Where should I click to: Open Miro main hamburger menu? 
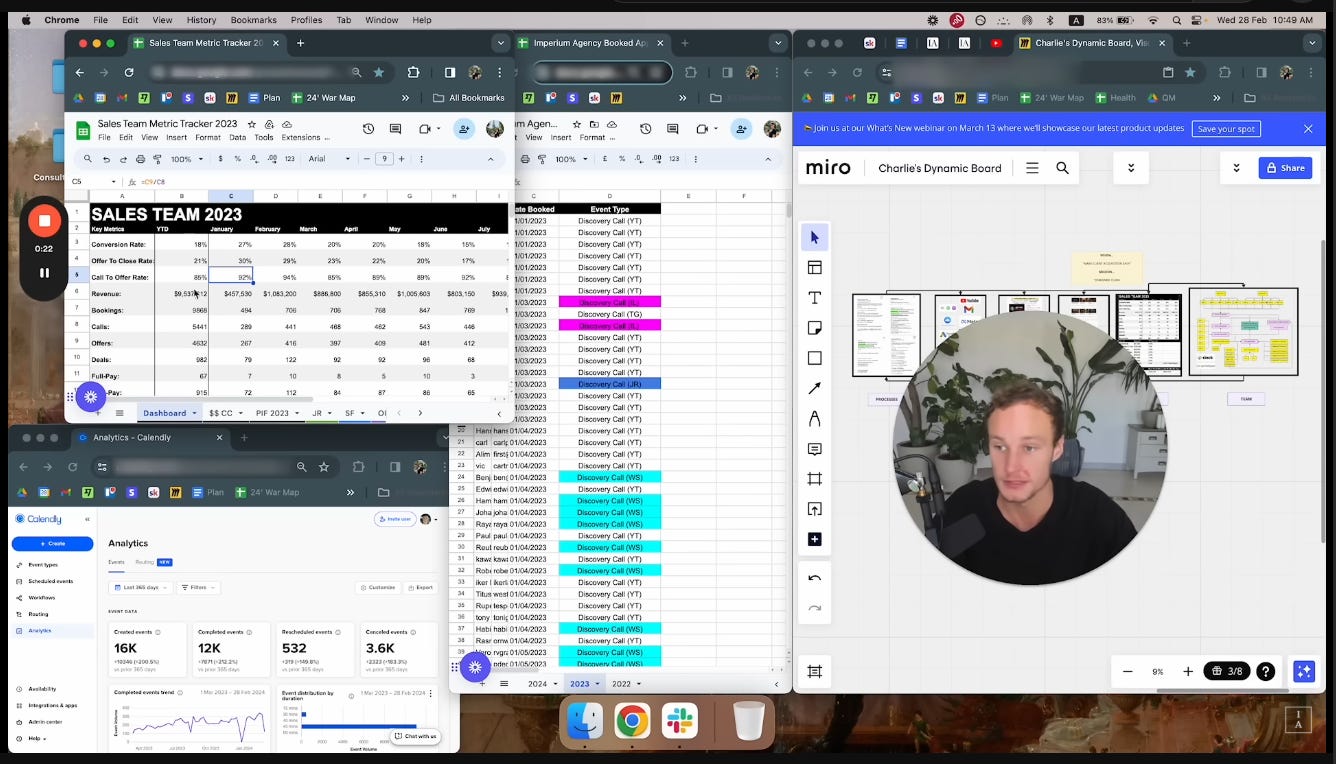(x=1032, y=168)
